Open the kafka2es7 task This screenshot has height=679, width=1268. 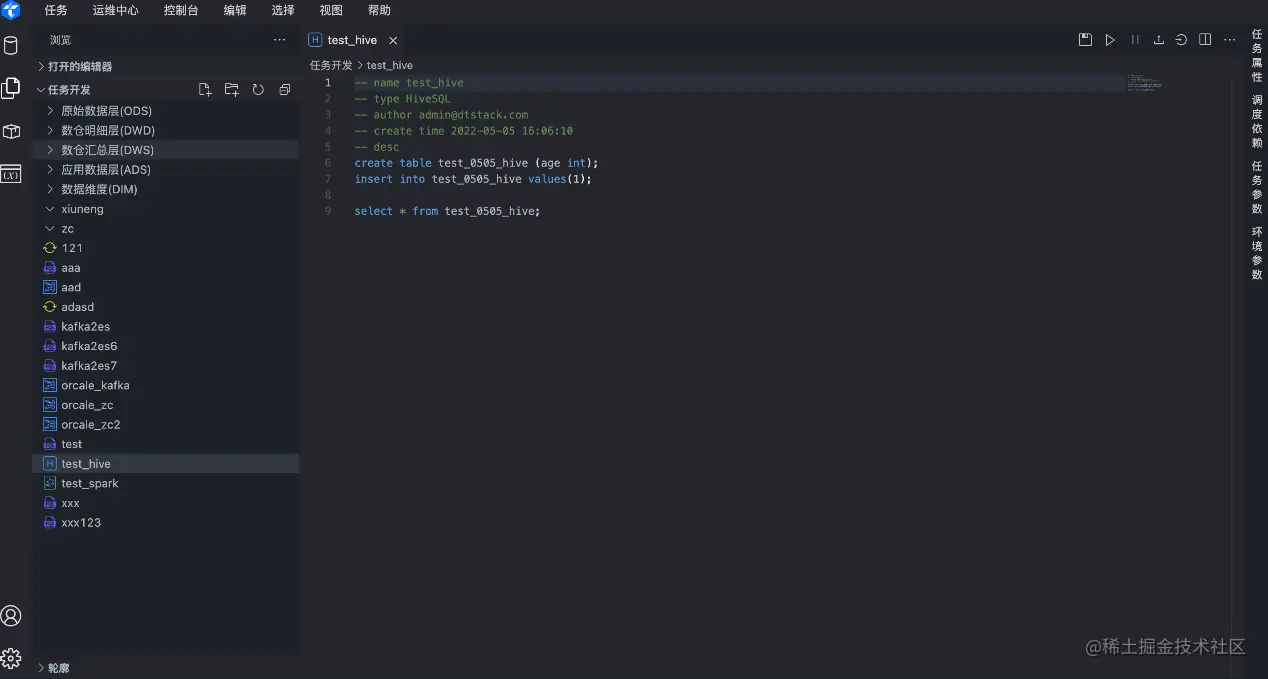coord(166,366)
